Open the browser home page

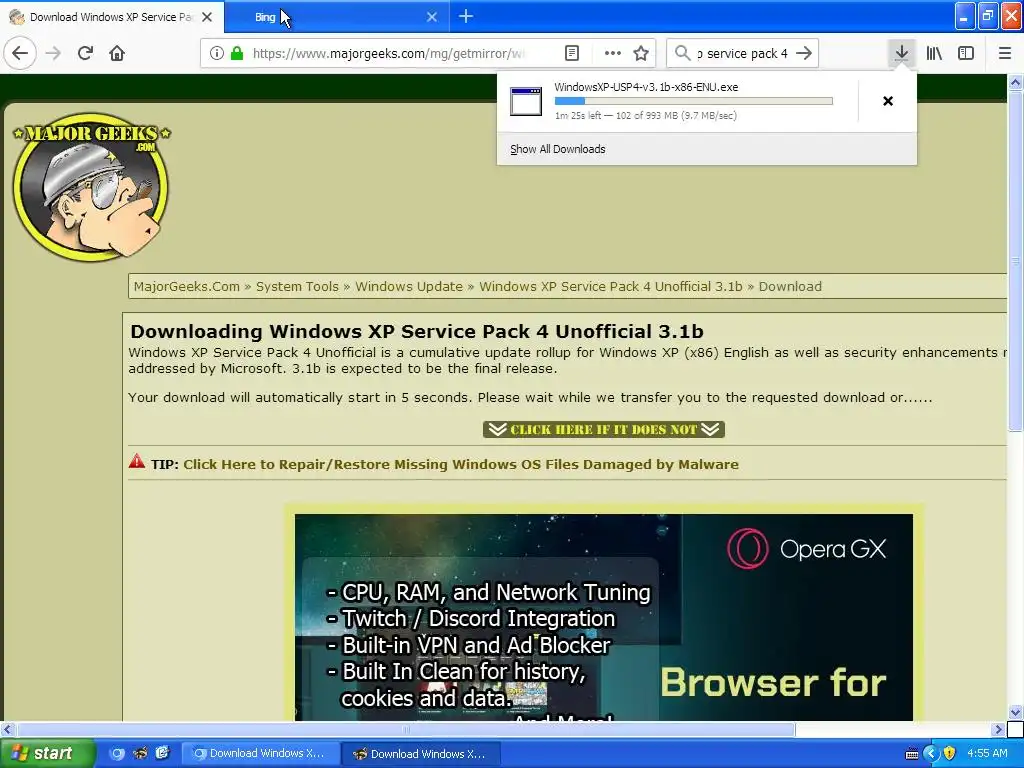tap(117, 53)
